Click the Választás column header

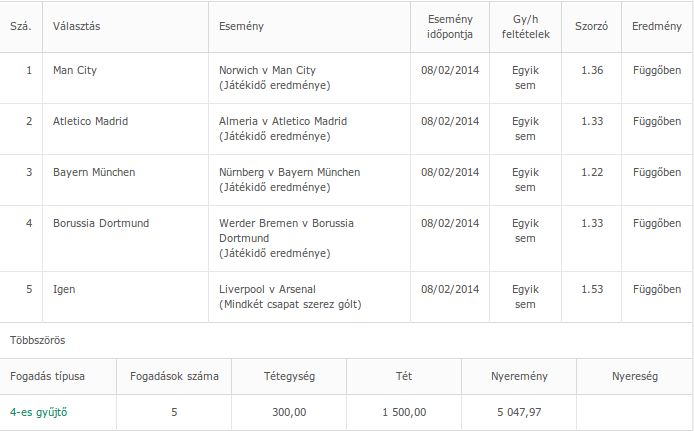point(76,25)
